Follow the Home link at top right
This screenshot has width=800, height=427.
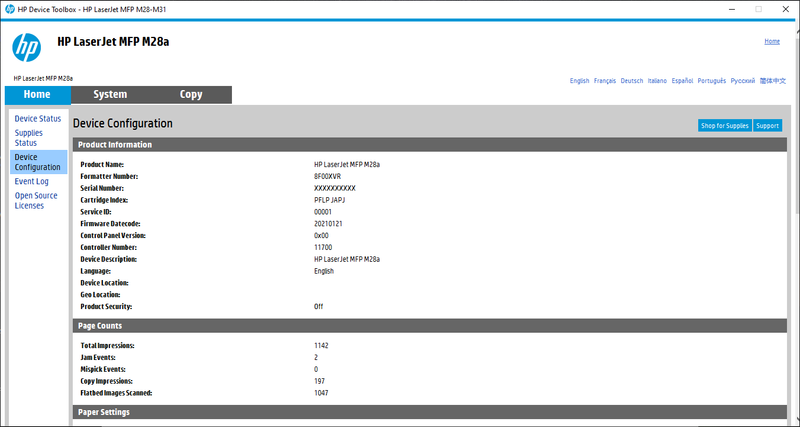coord(772,41)
